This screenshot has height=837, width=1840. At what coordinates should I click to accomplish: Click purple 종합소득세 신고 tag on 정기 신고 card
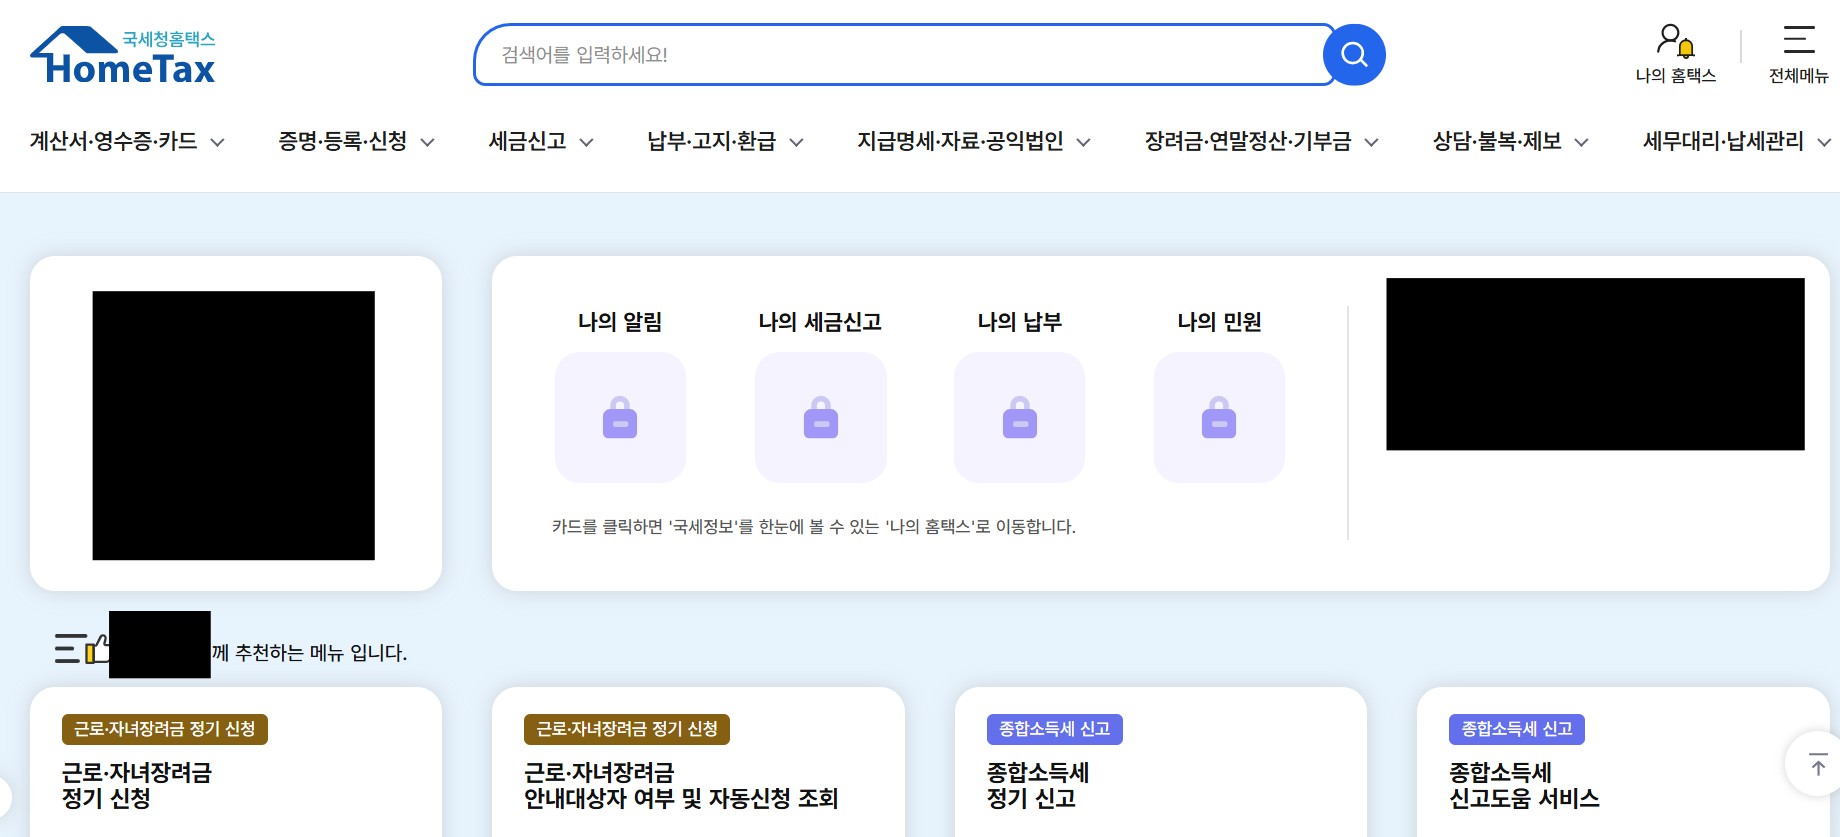tap(1055, 729)
